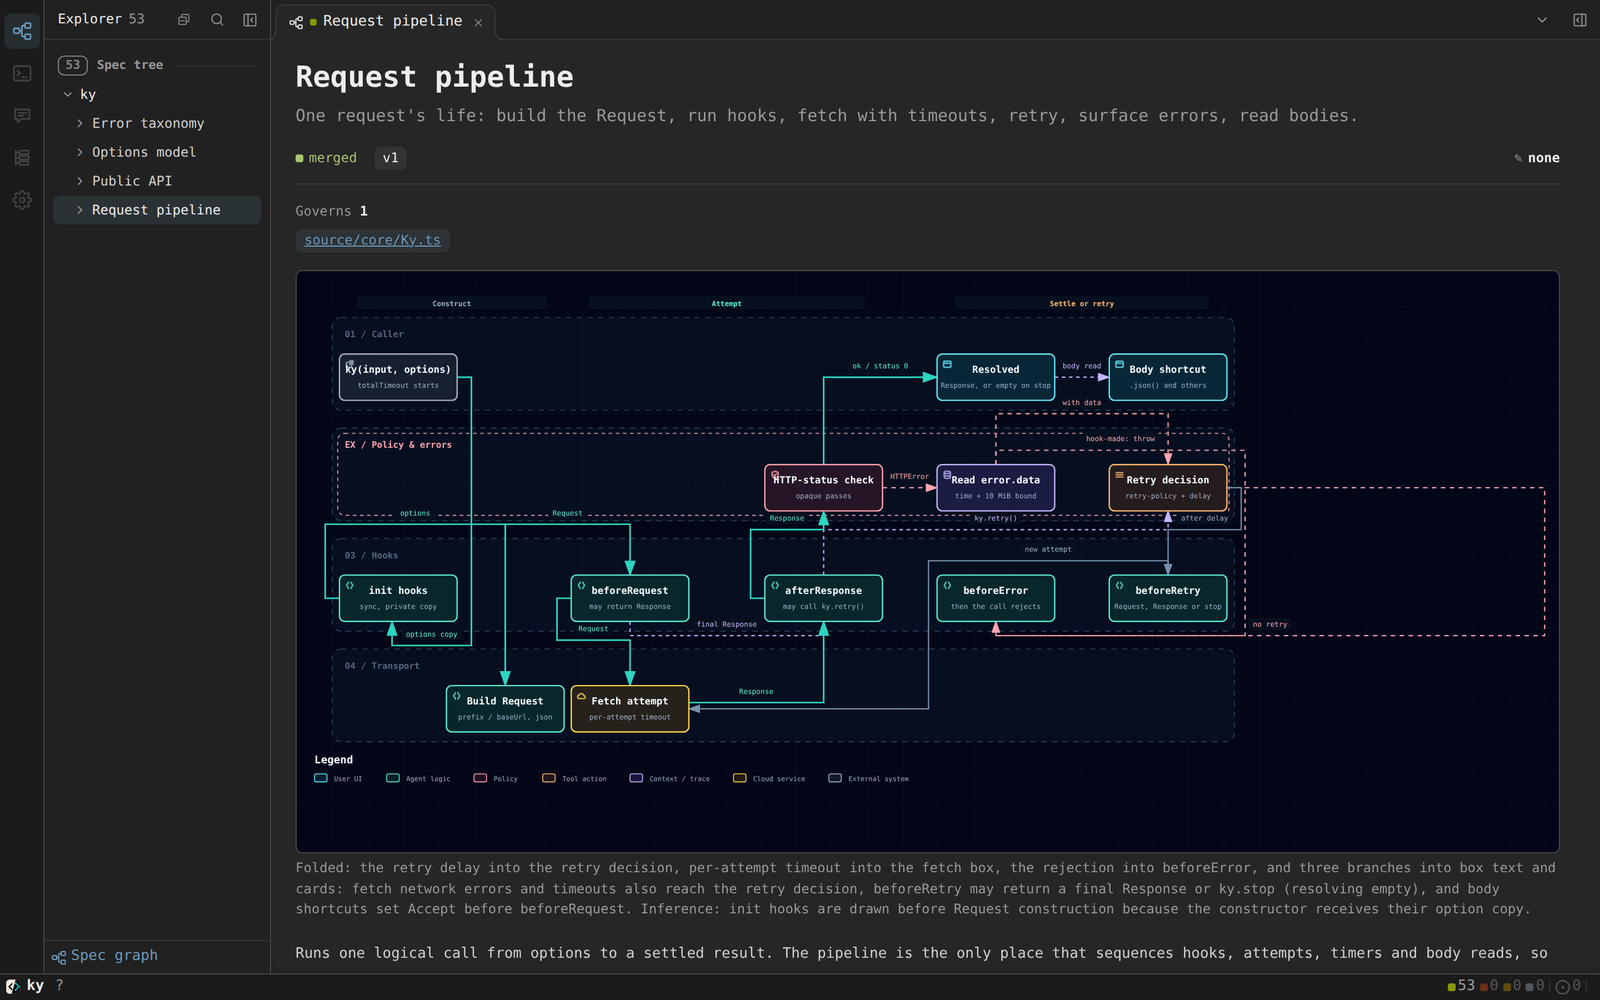Switch to the Request pipeline tab

click(384, 21)
